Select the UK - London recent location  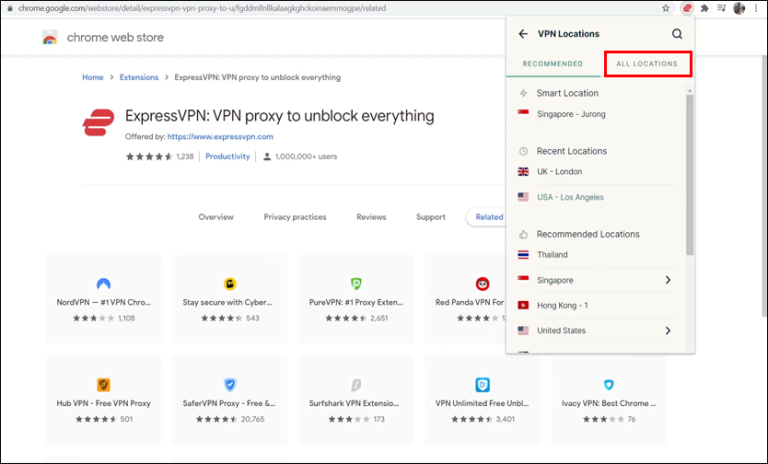(558, 172)
